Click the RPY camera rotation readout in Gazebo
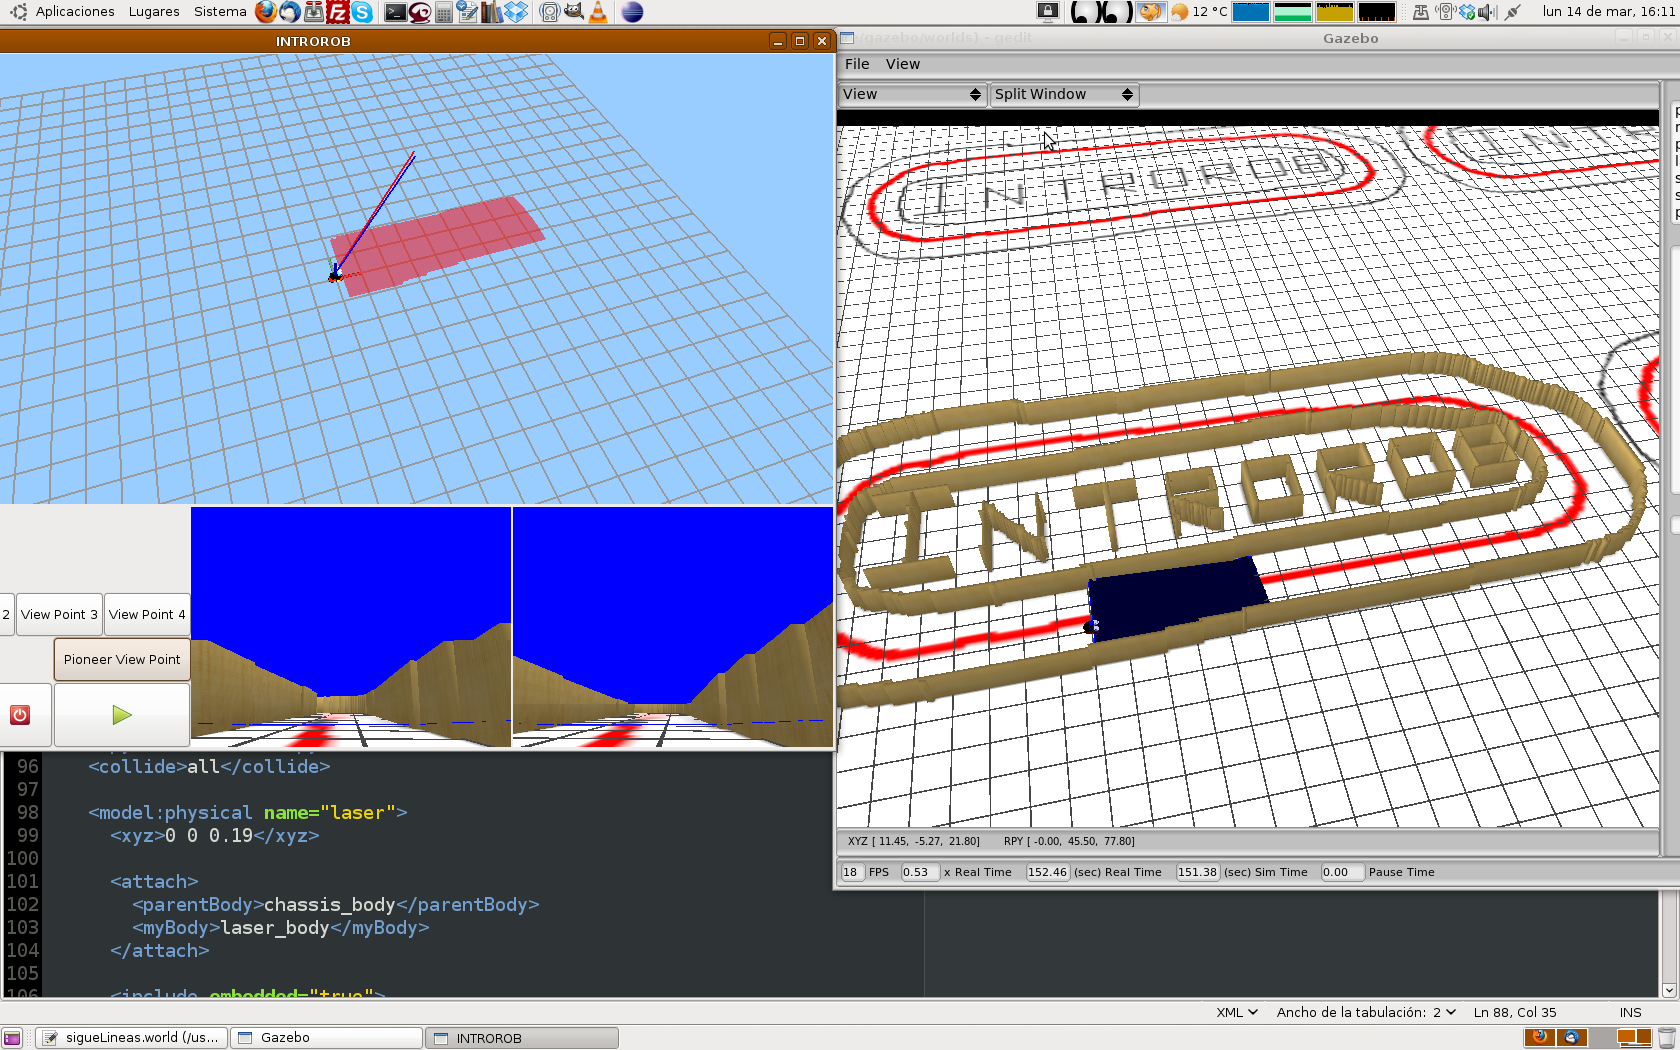Screen dimensions: 1680x1050 1069,841
